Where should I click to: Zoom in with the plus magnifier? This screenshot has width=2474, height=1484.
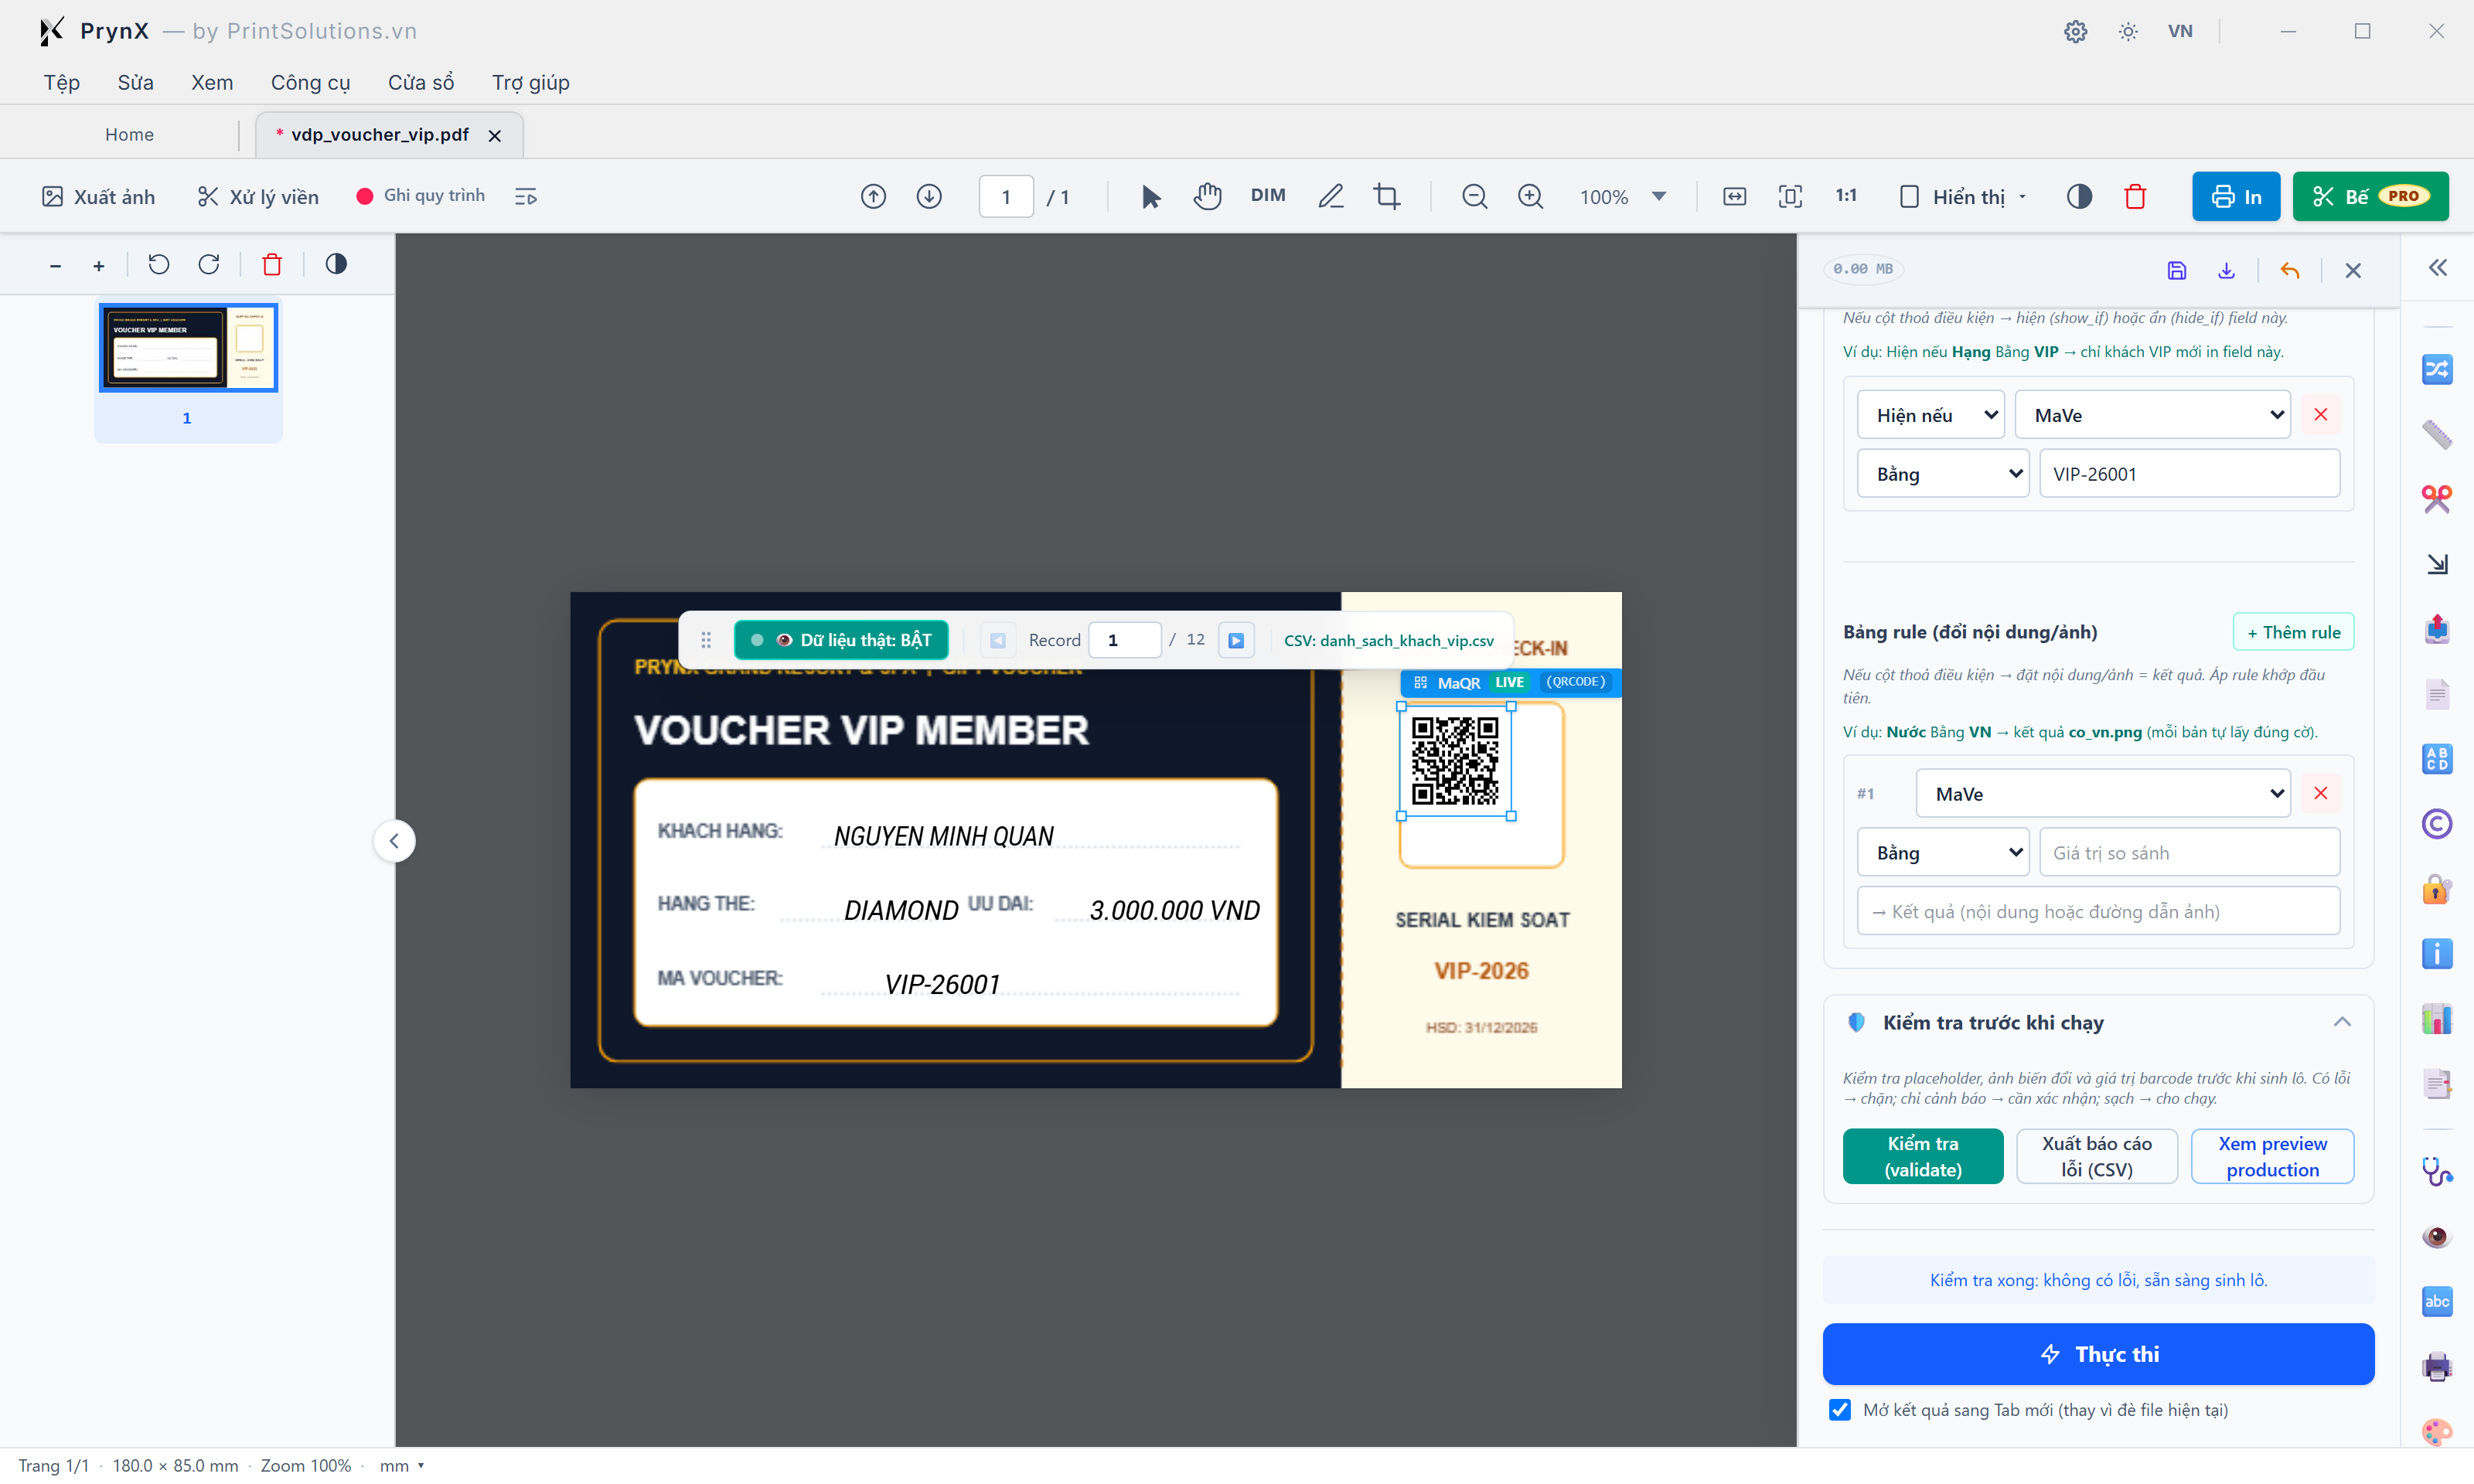1530,197
